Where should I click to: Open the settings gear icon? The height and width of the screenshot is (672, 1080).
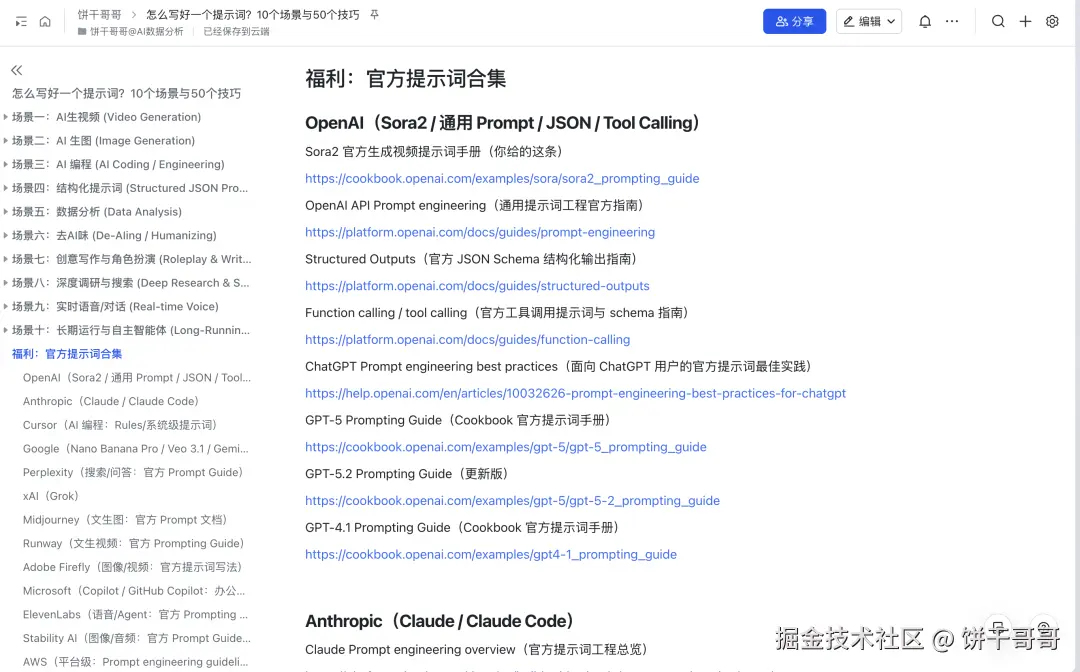pyautogui.click(x=1052, y=21)
